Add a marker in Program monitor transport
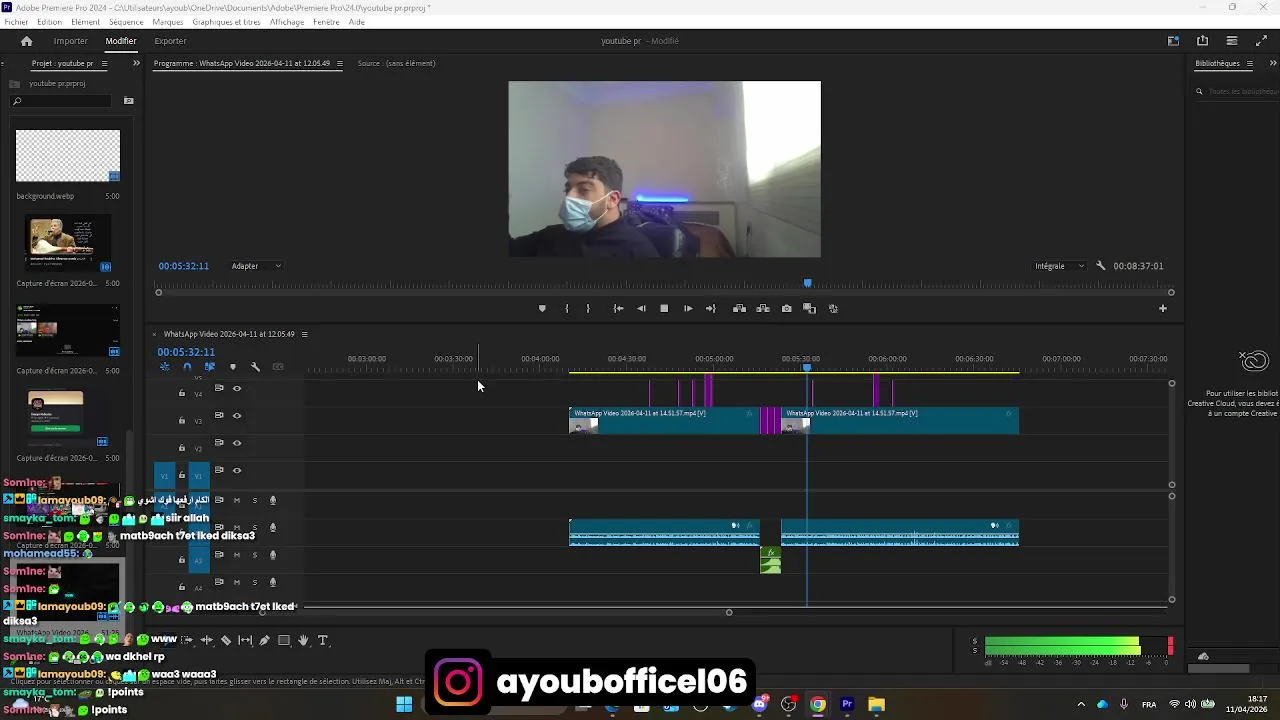 542,308
